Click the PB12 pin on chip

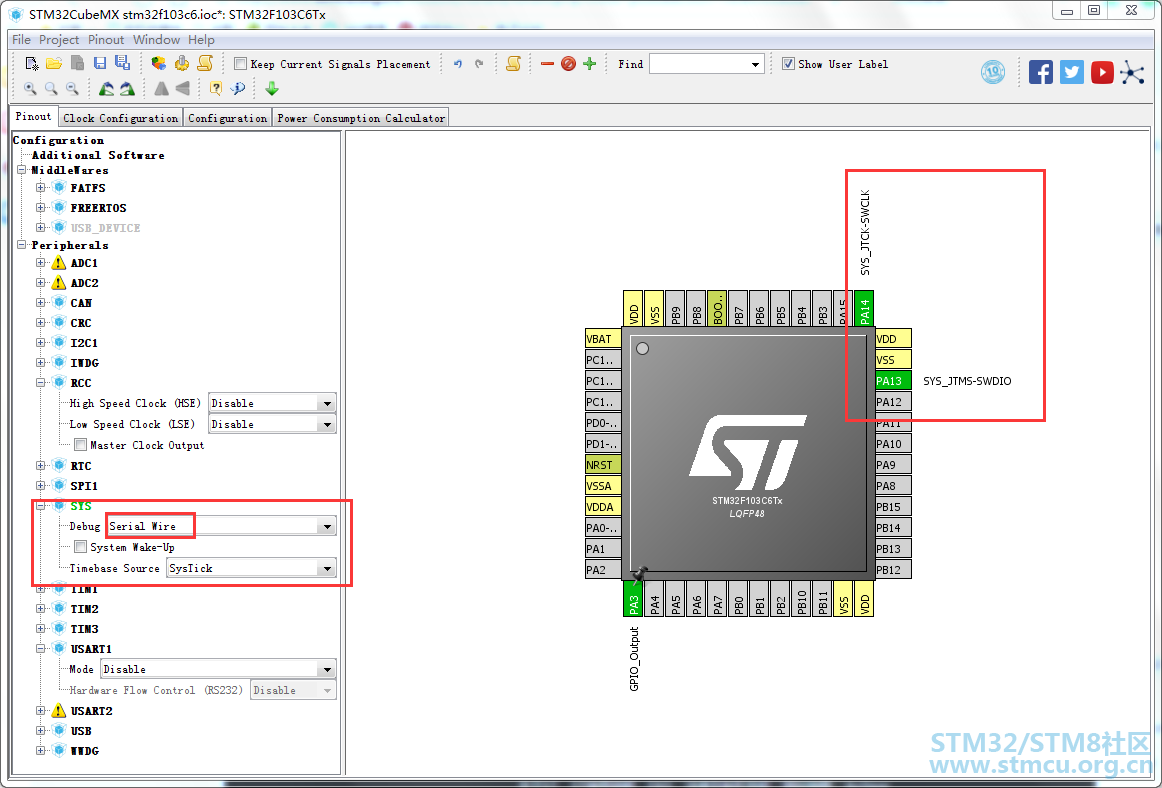(x=893, y=570)
